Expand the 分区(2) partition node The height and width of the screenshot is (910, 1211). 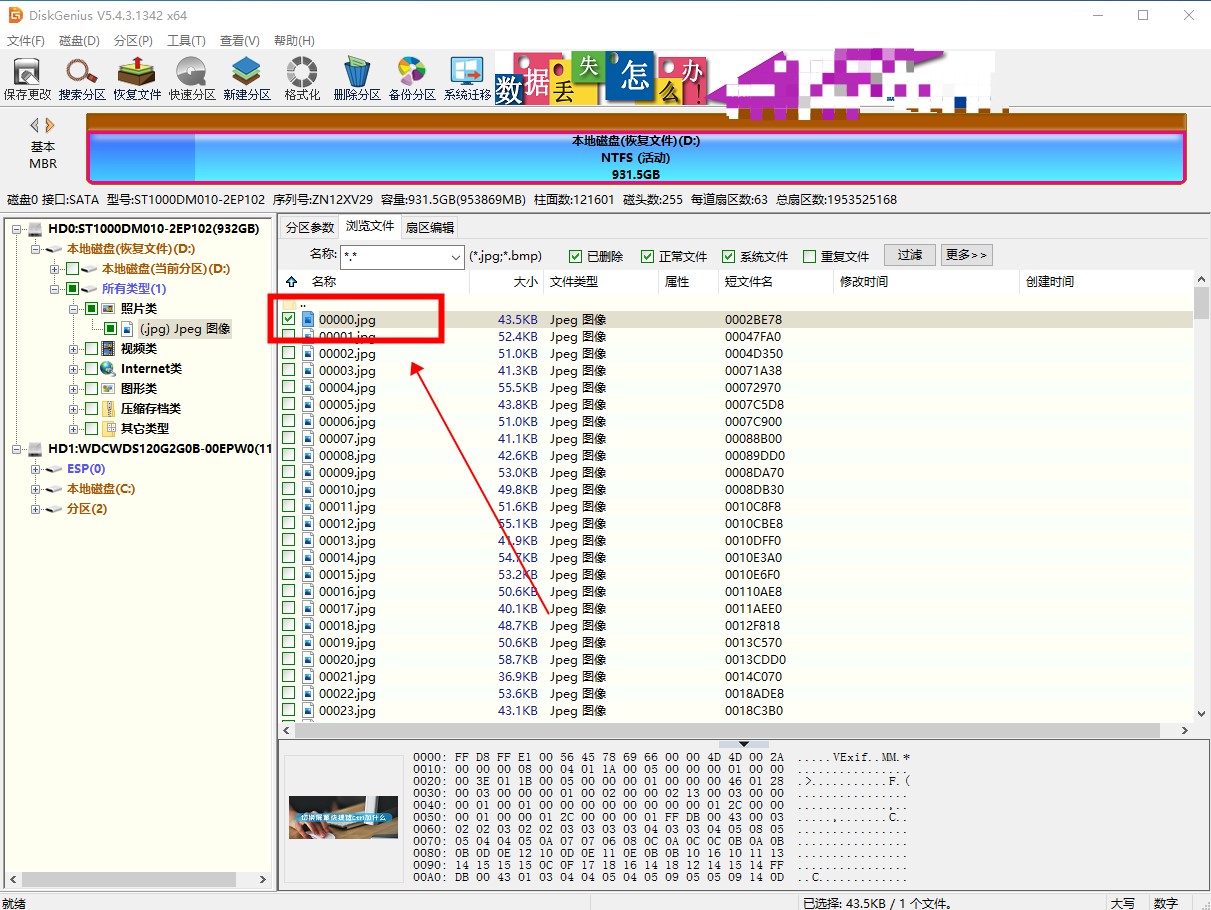click(x=36, y=509)
